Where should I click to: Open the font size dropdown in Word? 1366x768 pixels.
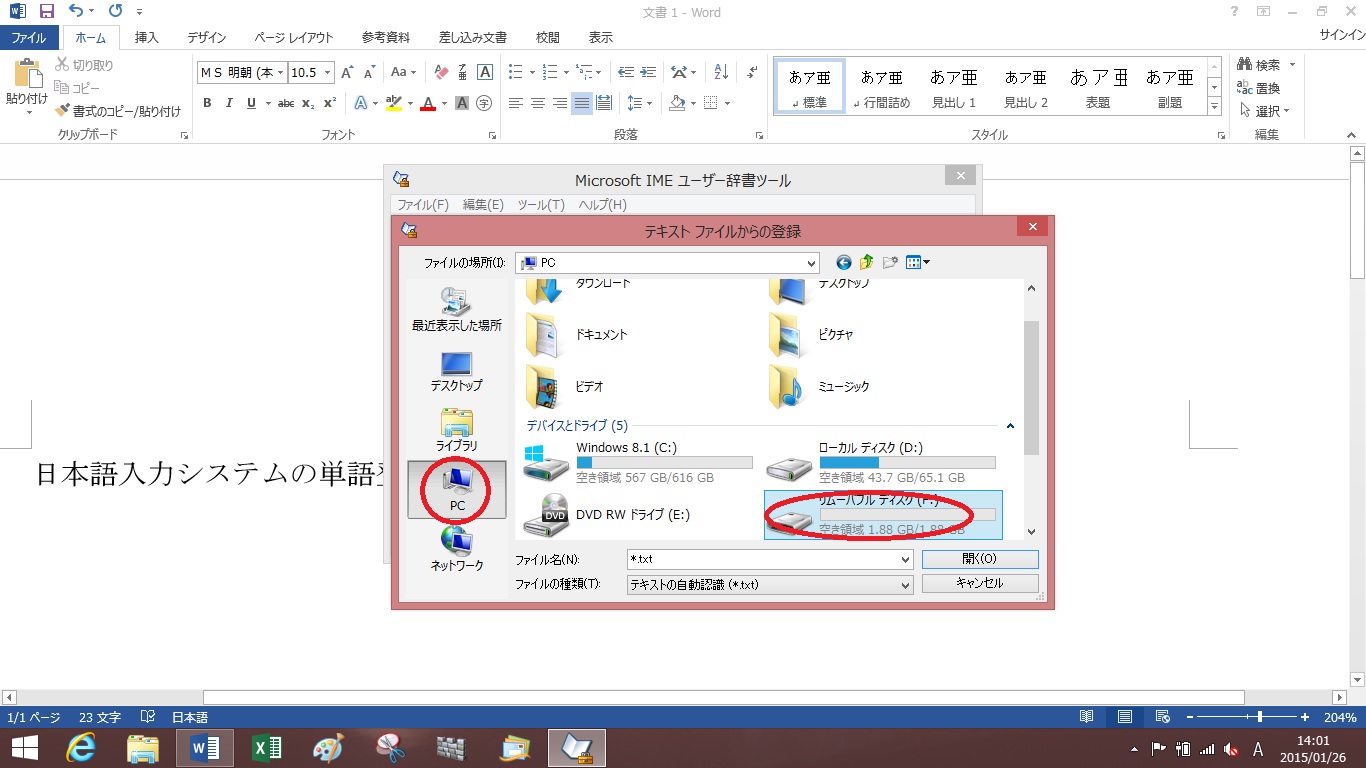click(327, 72)
